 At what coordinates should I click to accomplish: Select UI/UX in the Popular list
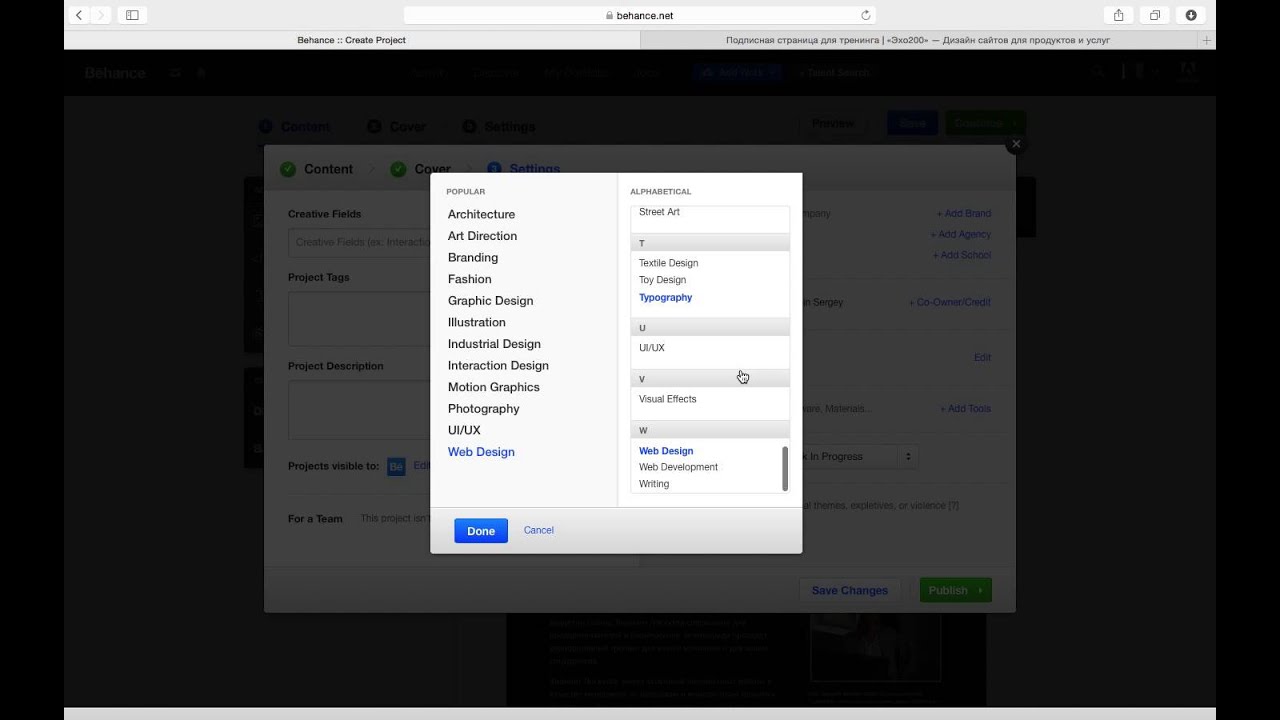(464, 430)
